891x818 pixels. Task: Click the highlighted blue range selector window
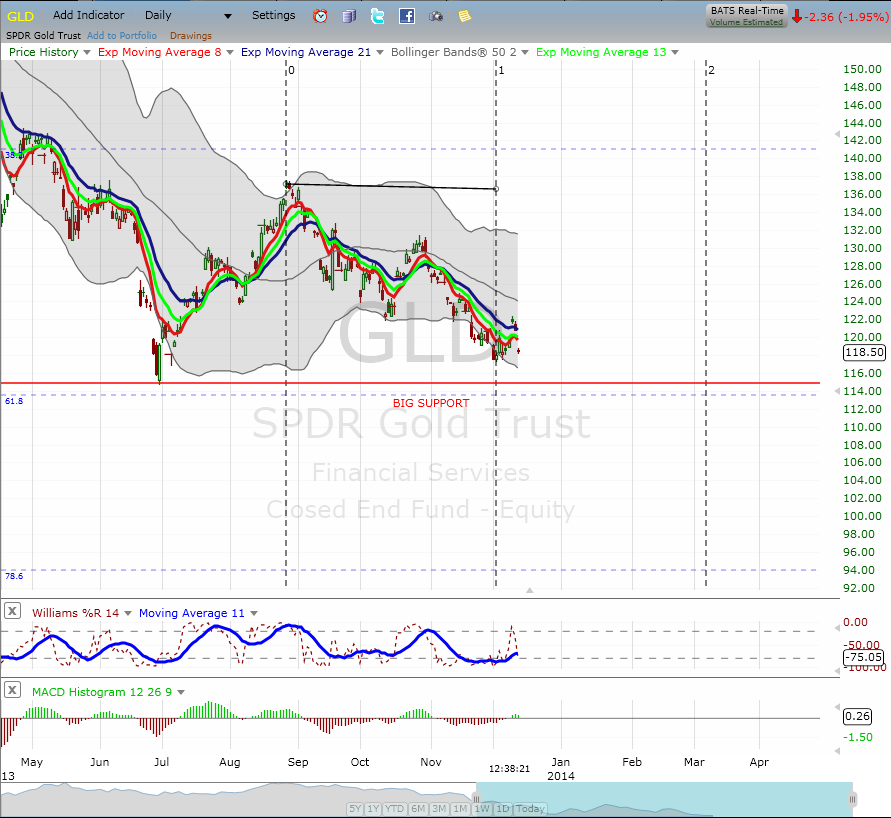click(x=664, y=799)
